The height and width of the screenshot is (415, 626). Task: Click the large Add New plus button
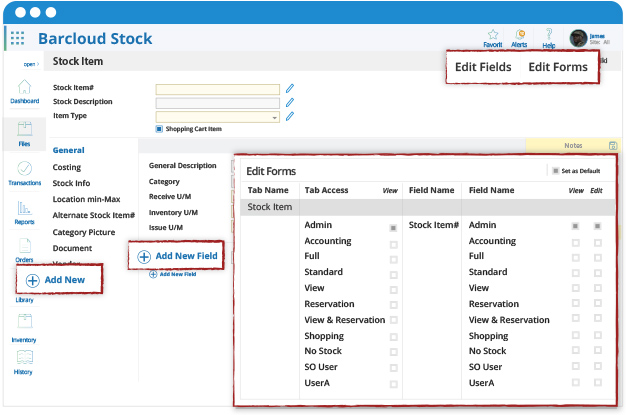click(x=59, y=280)
